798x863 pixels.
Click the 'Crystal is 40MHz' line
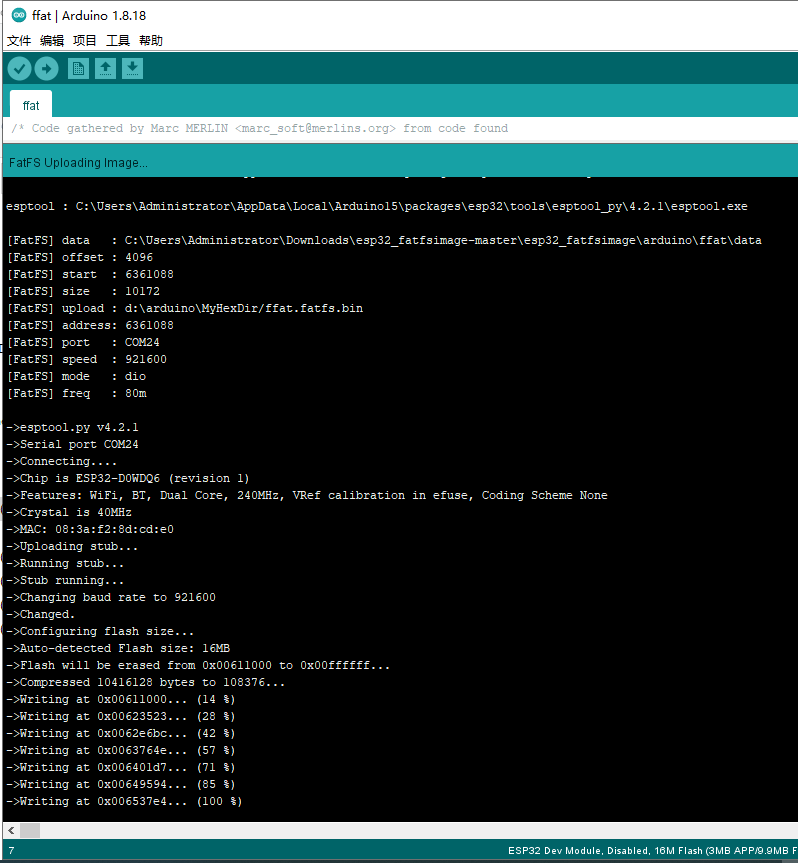69,513
